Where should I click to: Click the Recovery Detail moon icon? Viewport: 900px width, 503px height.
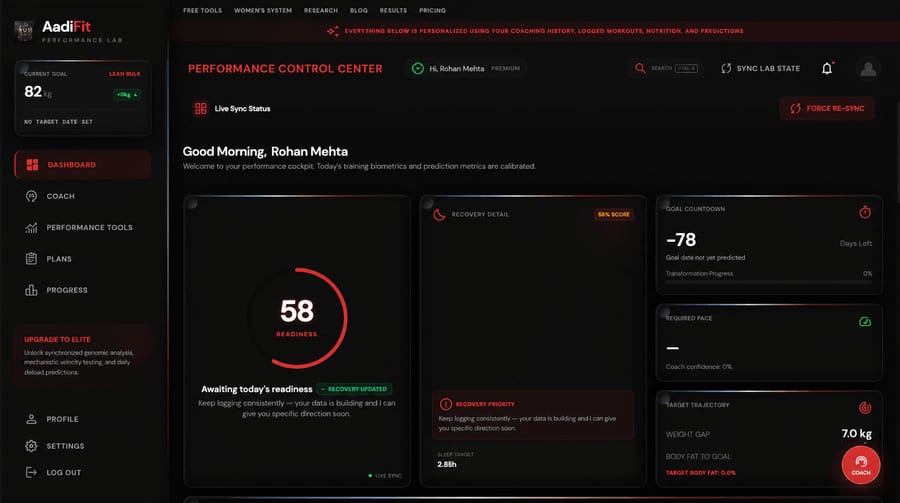pos(439,215)
